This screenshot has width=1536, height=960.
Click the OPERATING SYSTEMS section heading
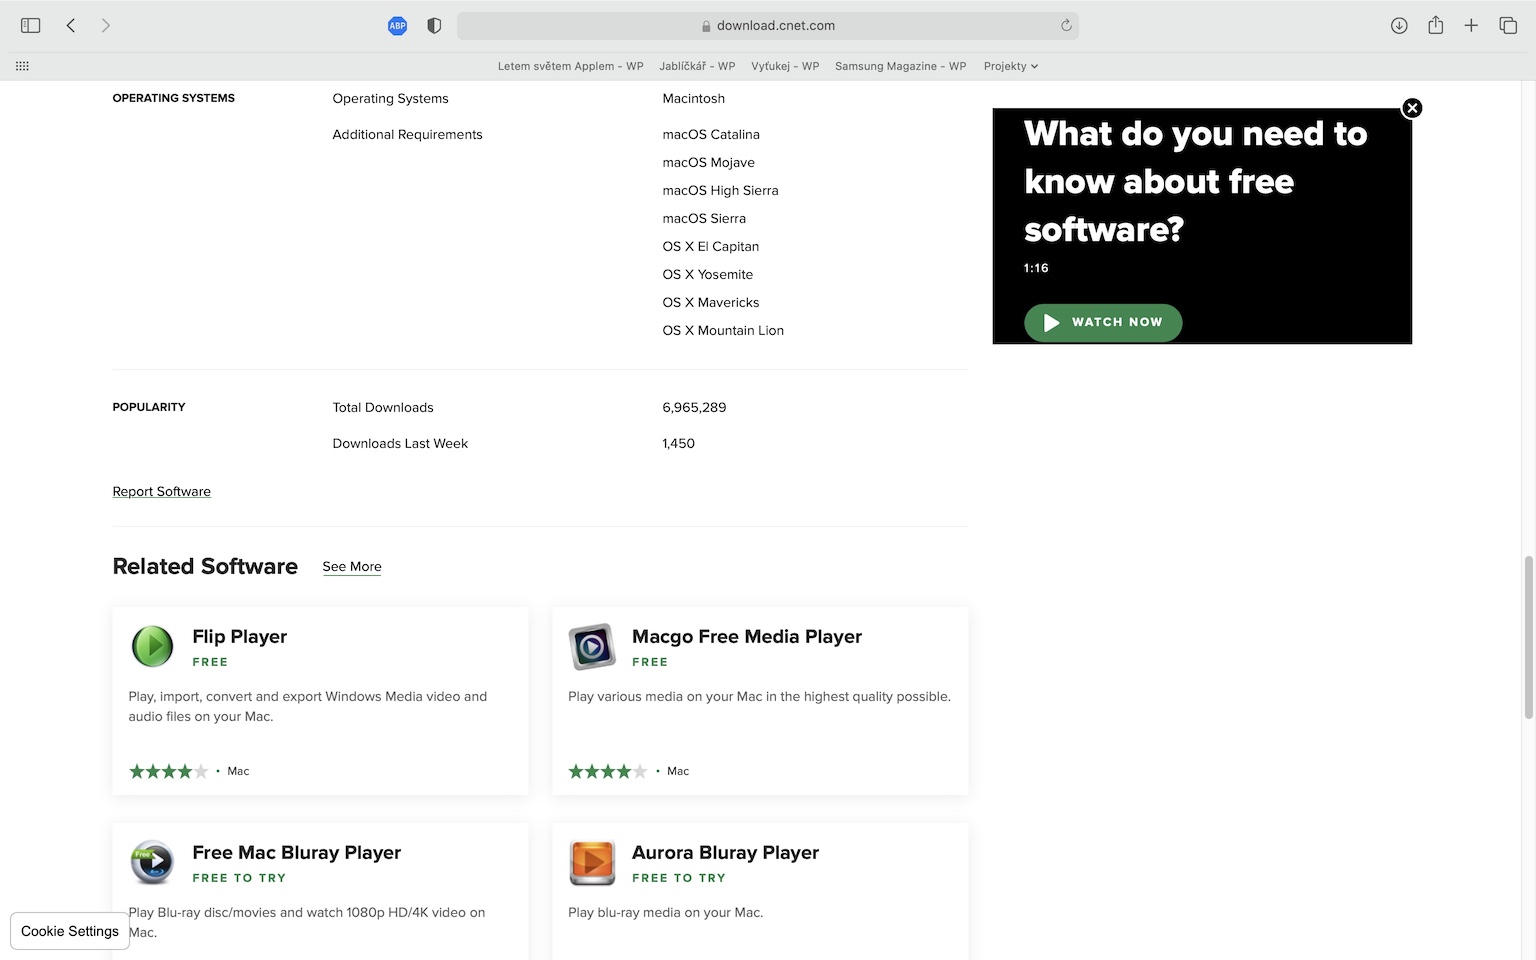(173, 98)
